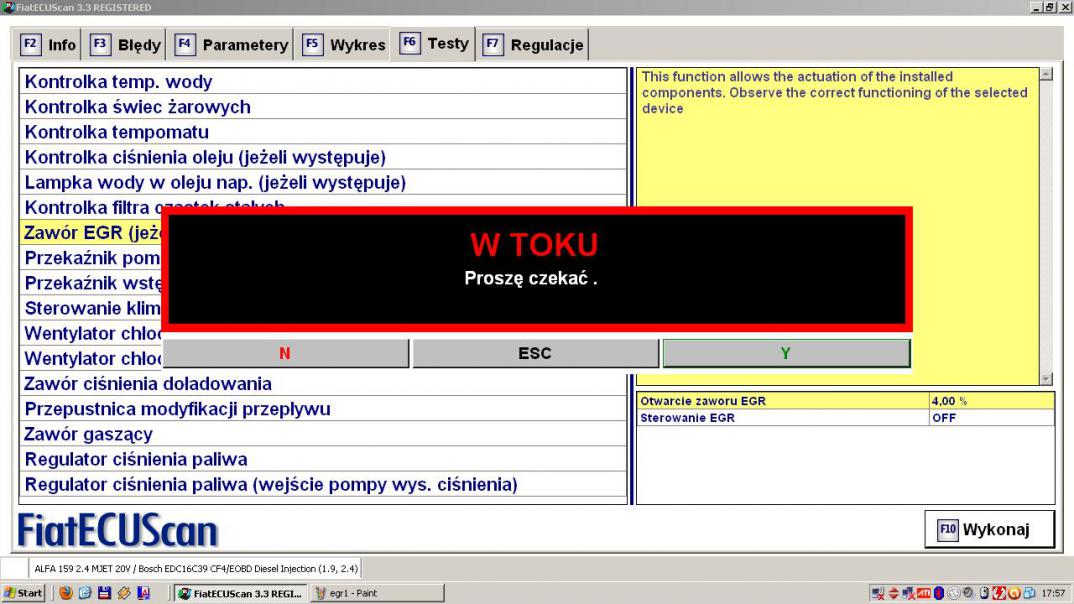Click the red N button
The height and width of the screenshot is (604, 1074).
285,353
